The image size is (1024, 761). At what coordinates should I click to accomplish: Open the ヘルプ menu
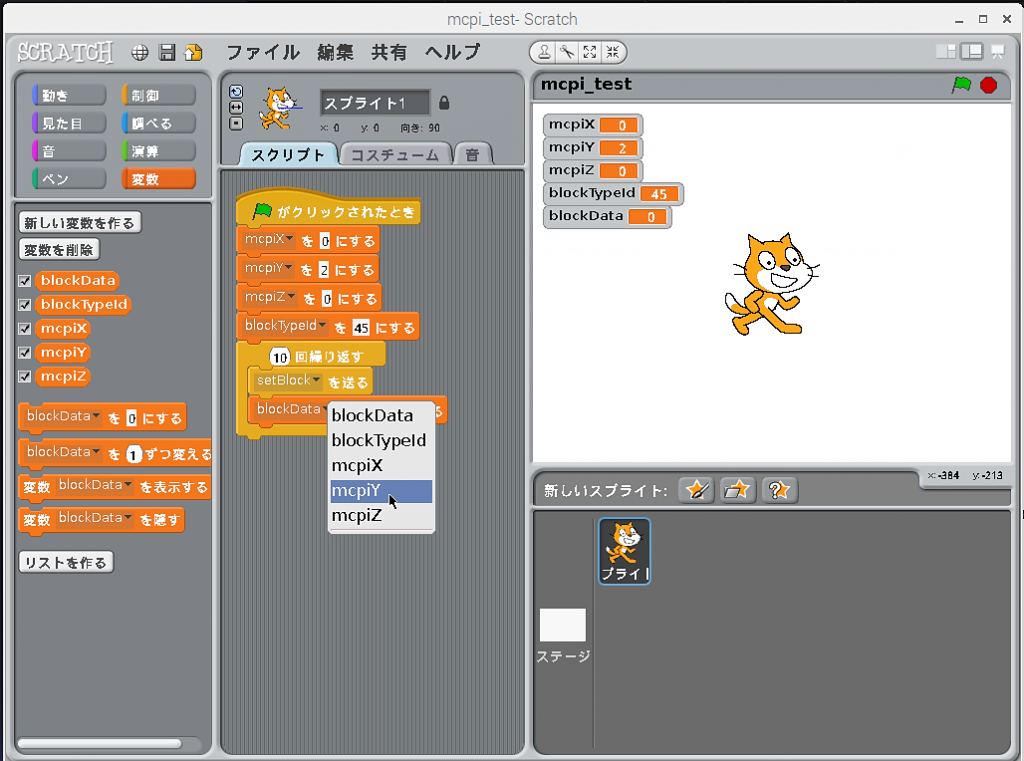point(453,52)
